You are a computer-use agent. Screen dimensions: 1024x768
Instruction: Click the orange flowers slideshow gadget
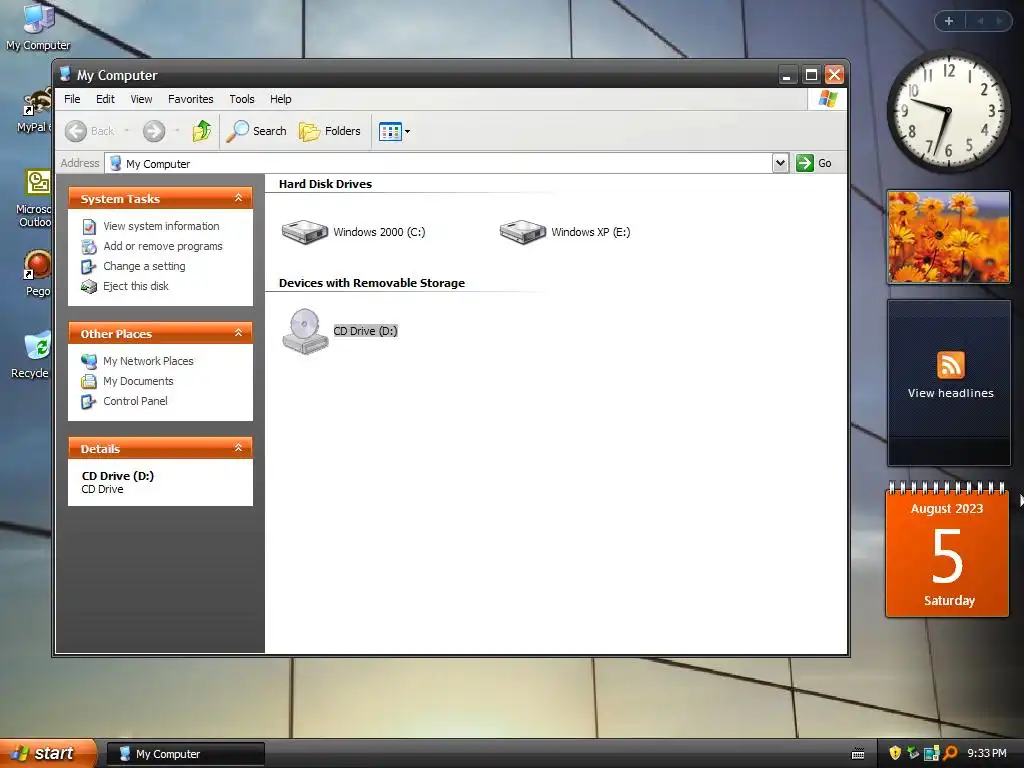[x=948, y=237]
